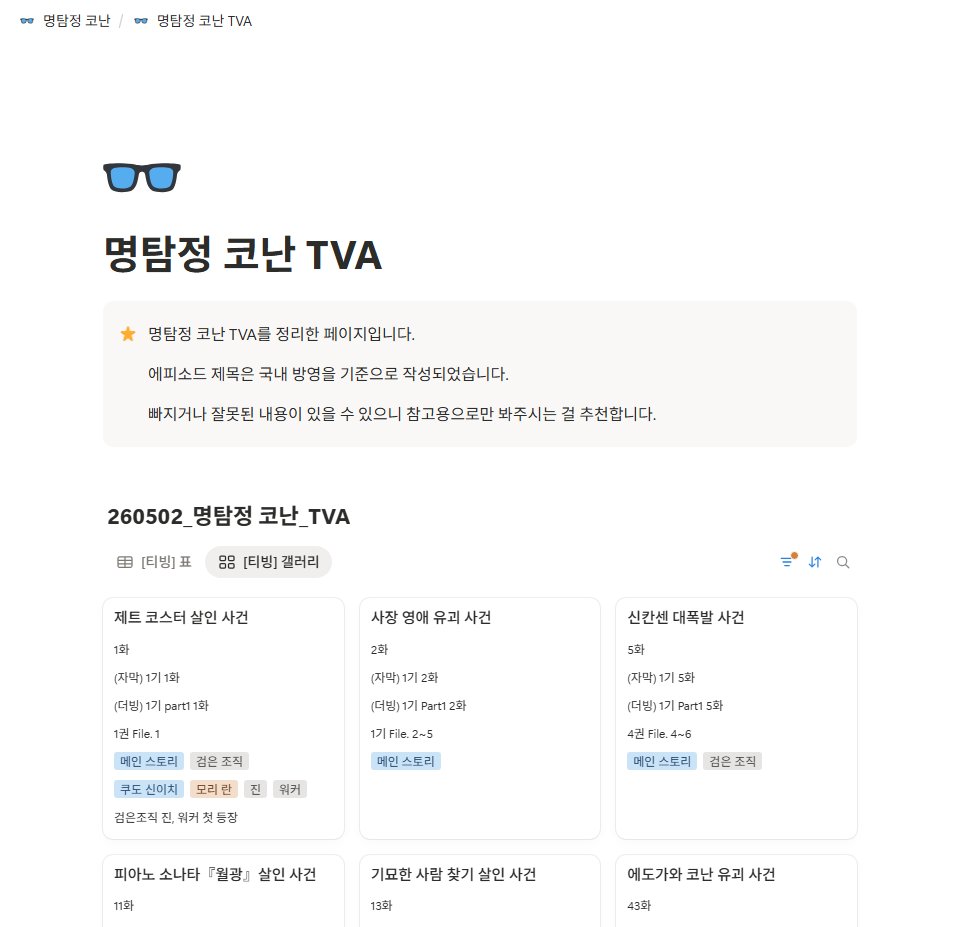Click text 1권 File. 1
The image size is (975, 927).
tap(137, 734)
